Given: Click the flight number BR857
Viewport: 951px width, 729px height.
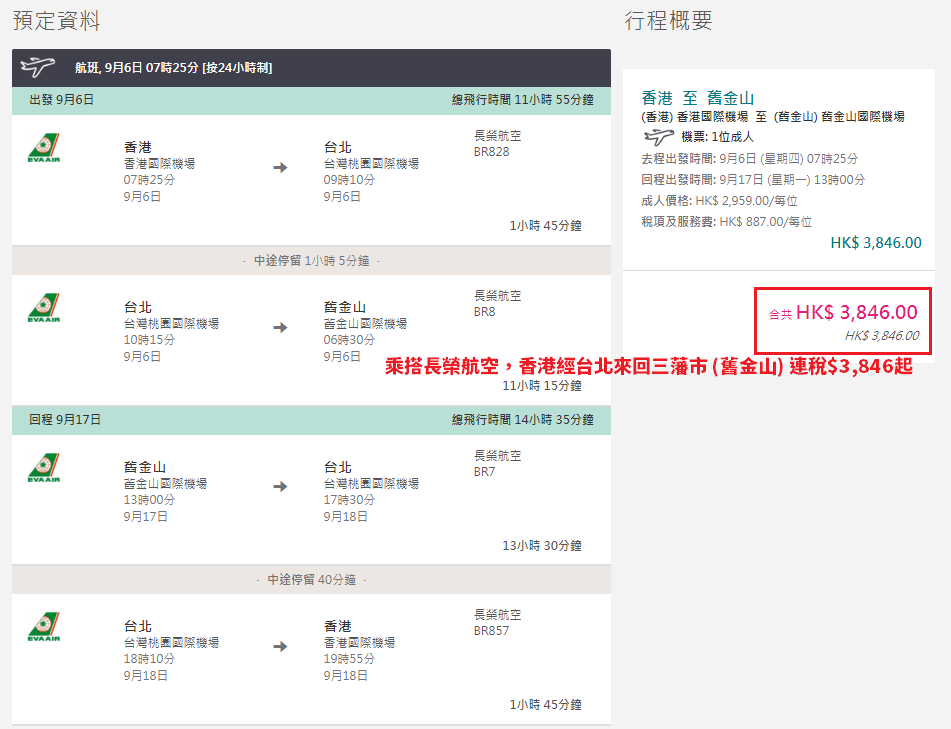Looking at the screenshot, I should 491,631.
